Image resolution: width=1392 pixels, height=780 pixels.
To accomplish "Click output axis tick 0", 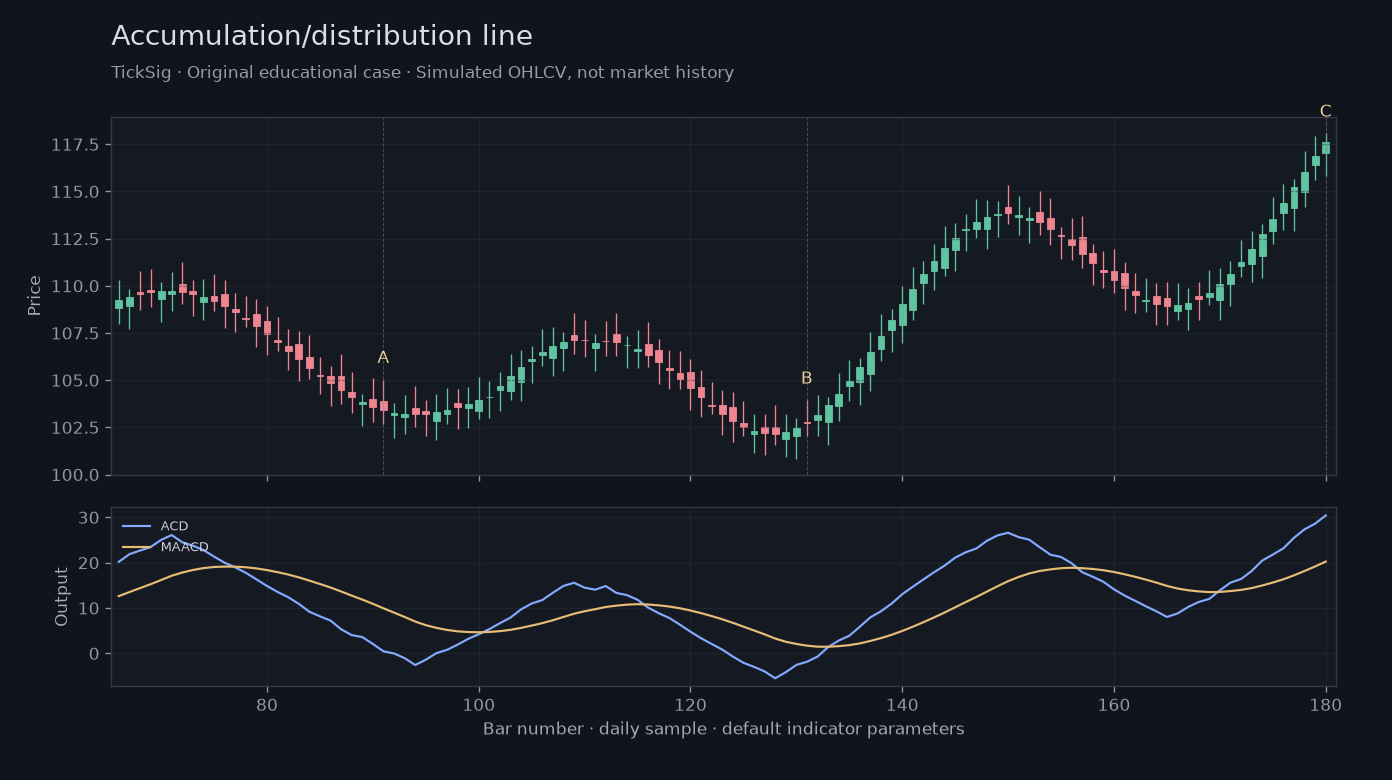I will 94,654.
